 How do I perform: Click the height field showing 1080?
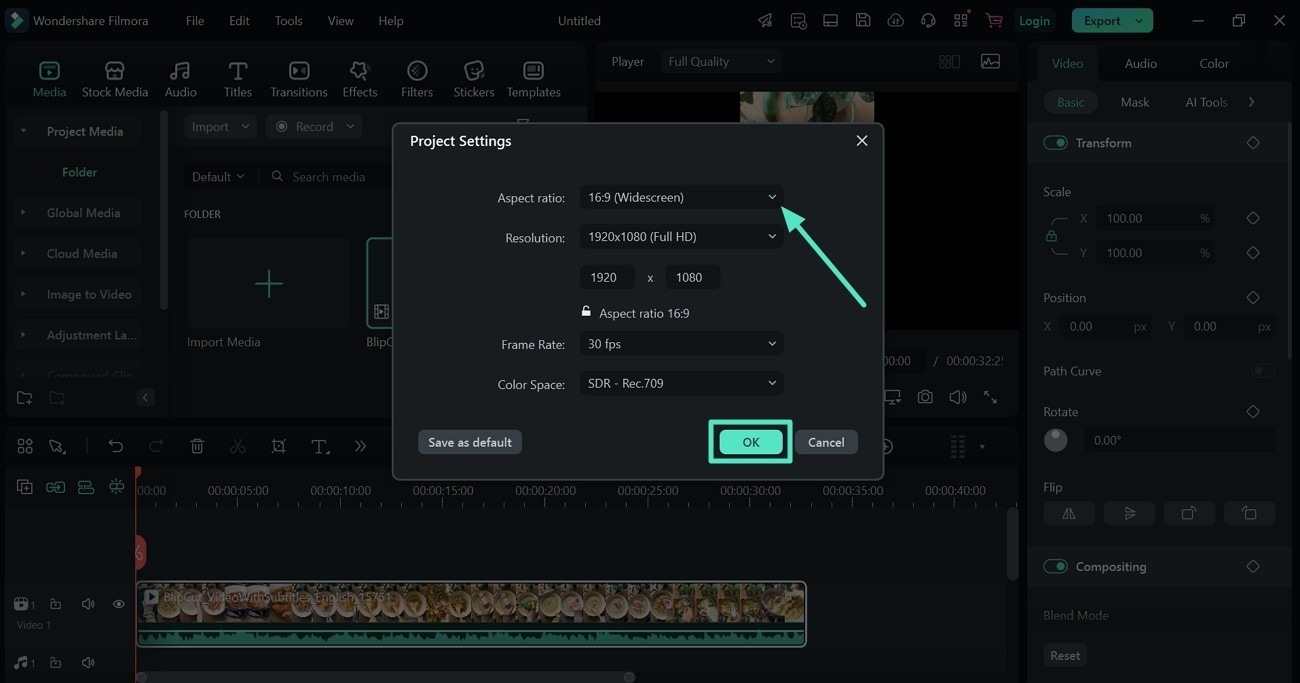point(692,277)
